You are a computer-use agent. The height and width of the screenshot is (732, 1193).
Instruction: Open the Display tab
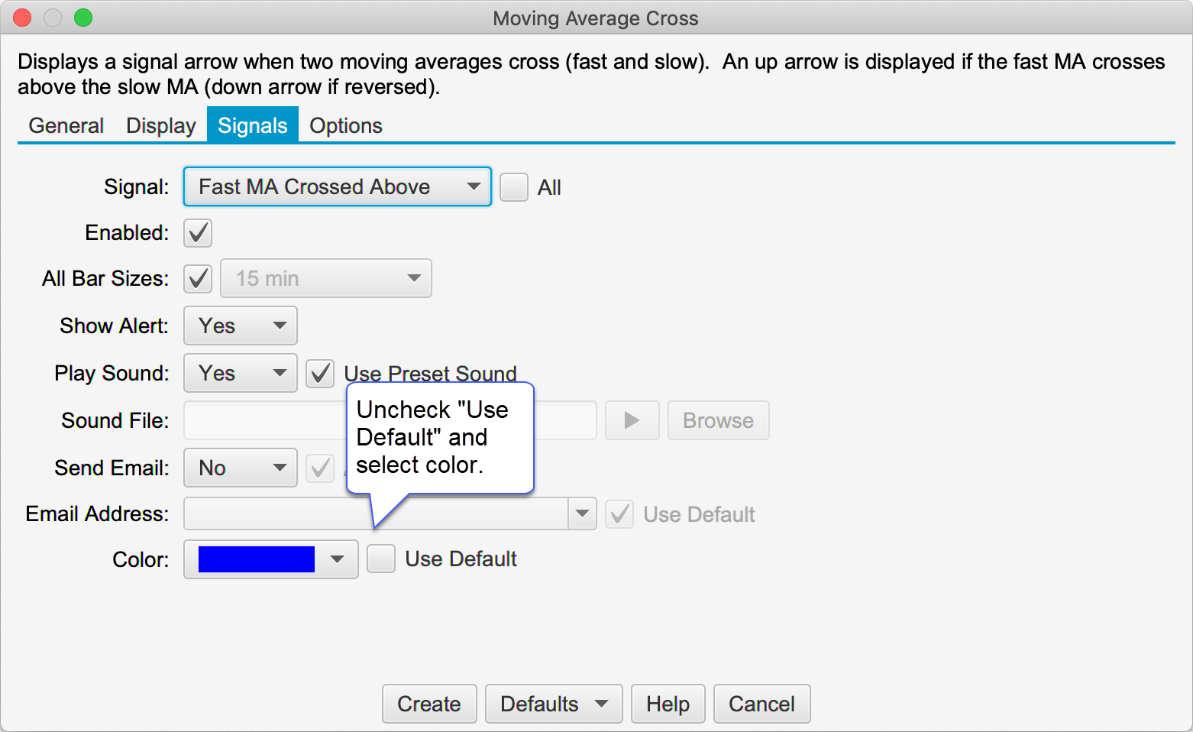(161, 126)
